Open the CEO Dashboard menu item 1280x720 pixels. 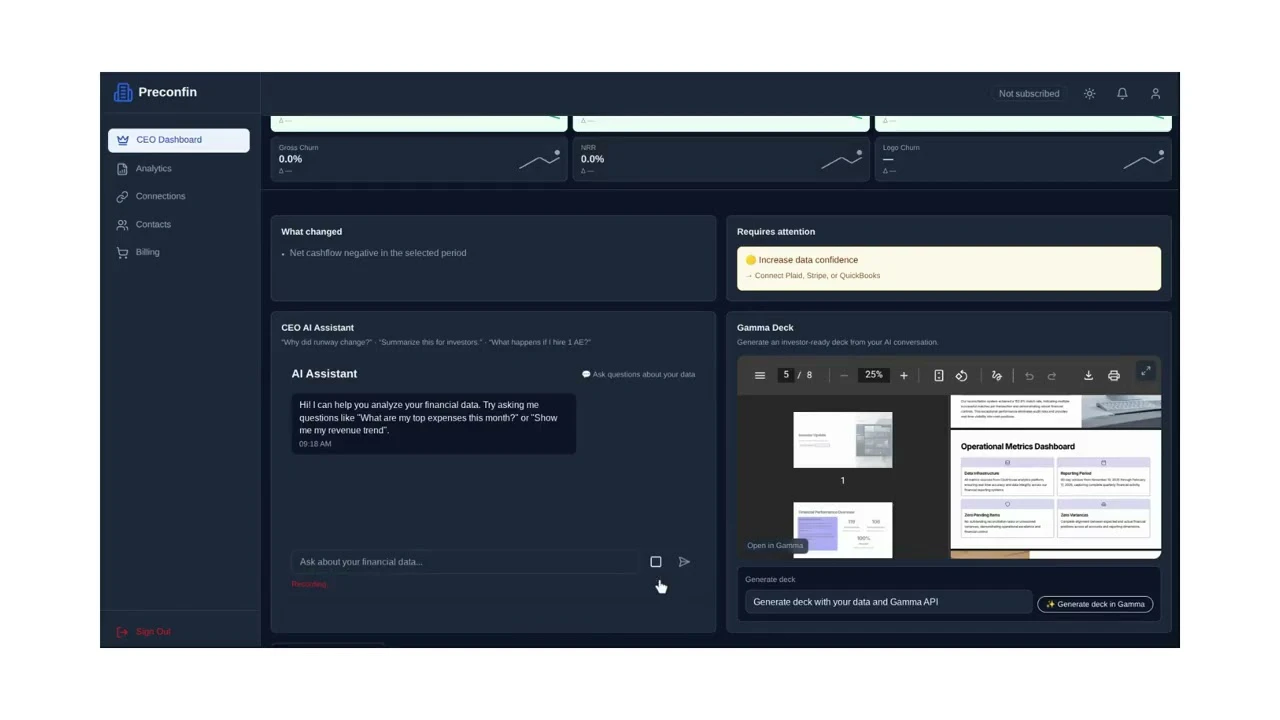[179, 140]
